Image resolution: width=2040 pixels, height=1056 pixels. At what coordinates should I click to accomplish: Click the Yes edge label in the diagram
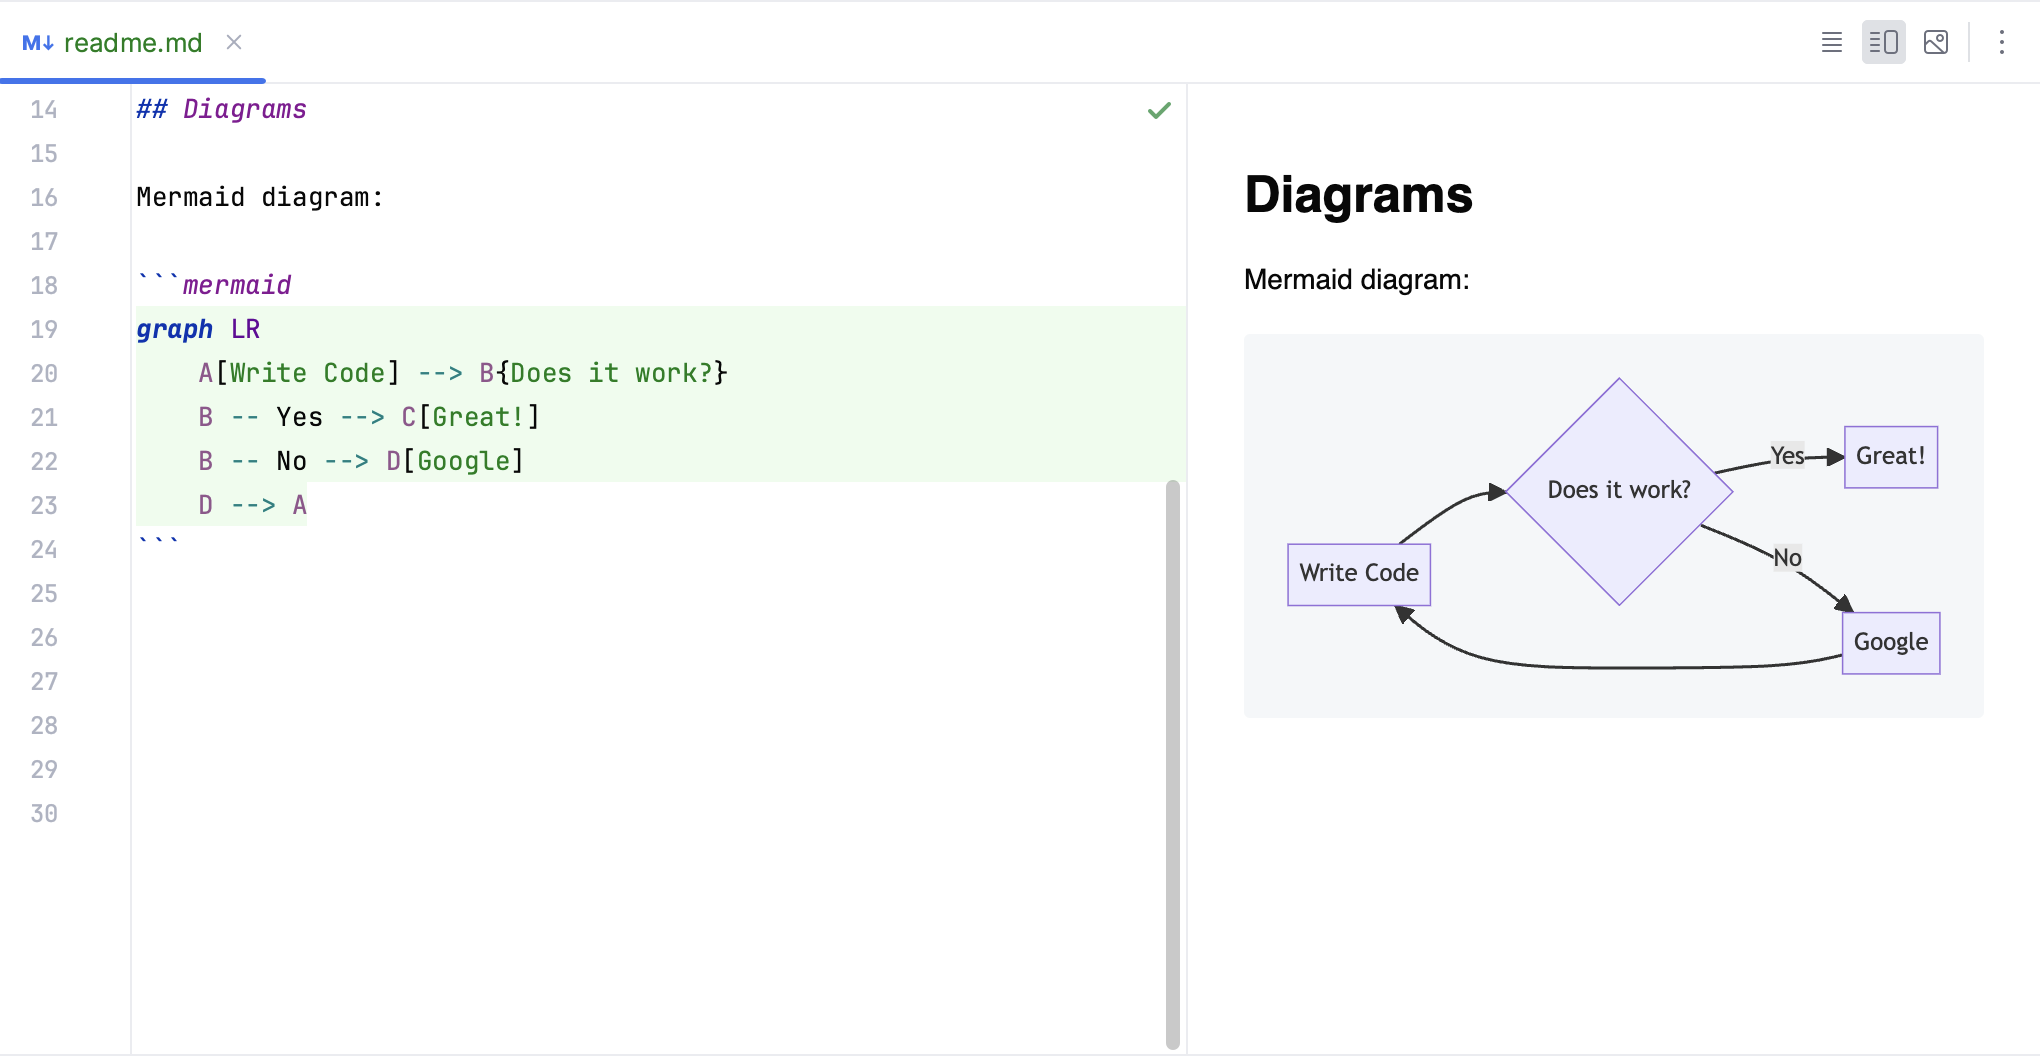[1786, 455]
